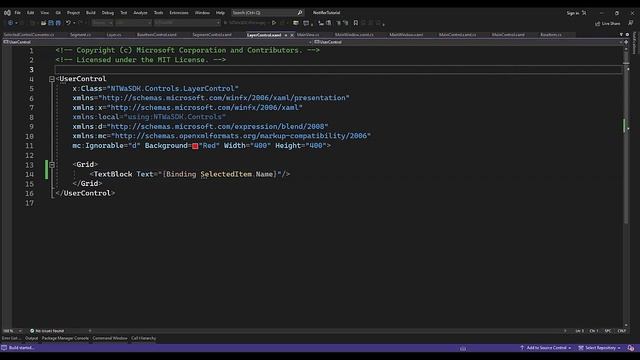Click the Live Share button
Image resolution: width=640 pixels, height=360 pixels.
click(607, 24)
